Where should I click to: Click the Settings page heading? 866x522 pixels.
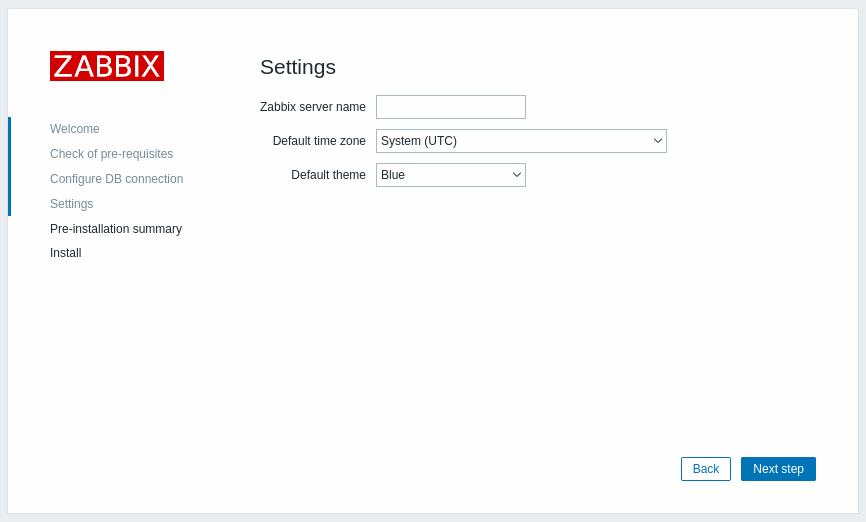pos(298,67)
